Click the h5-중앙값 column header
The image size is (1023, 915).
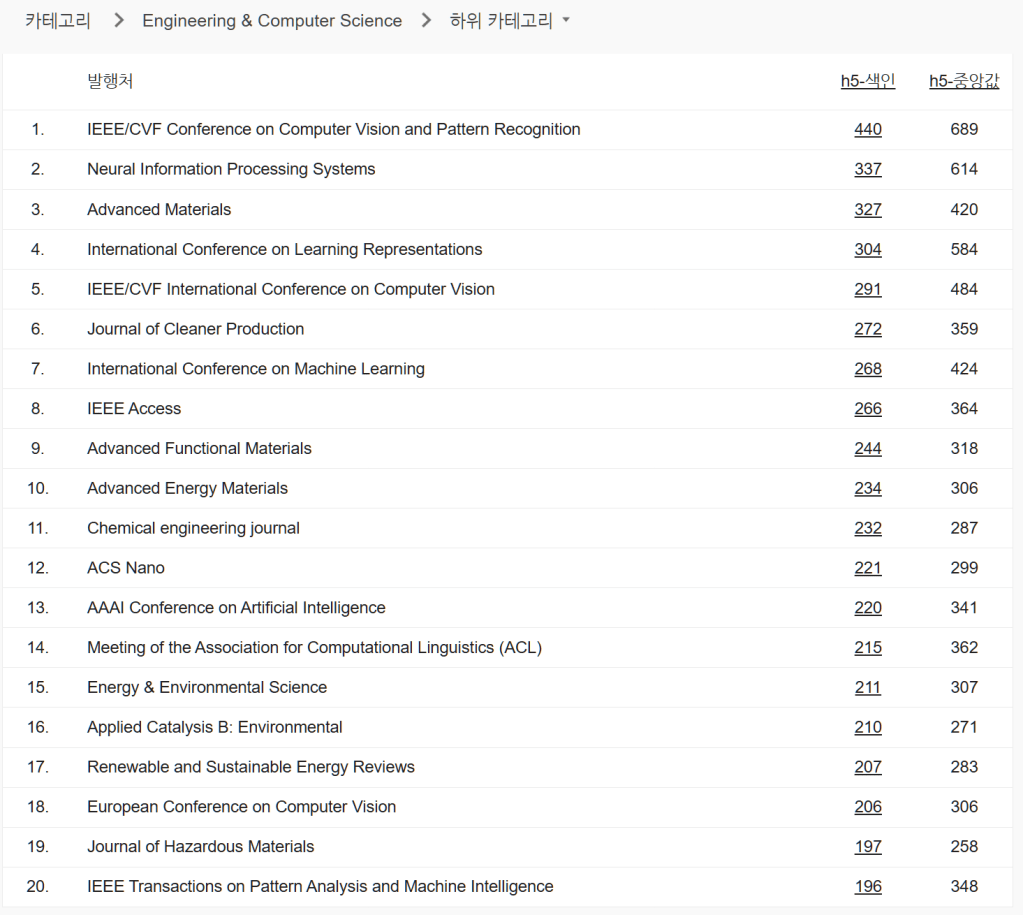[963, 82]
